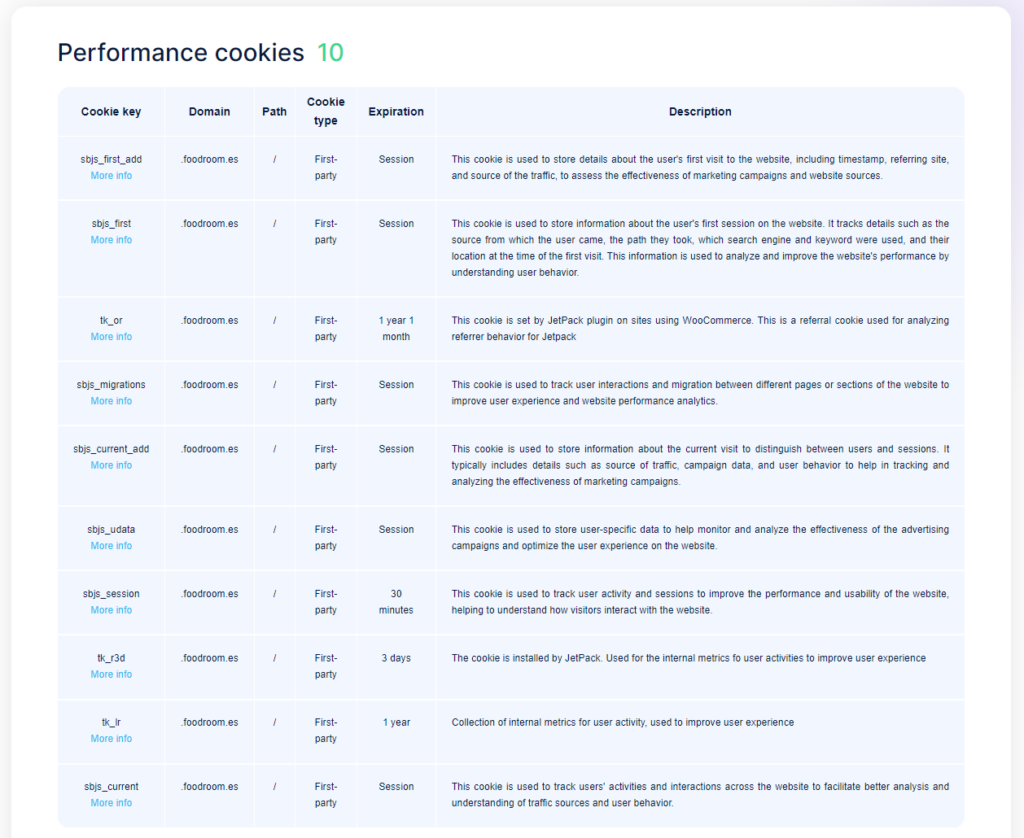Click More info for sbjs_udata
The image size is (1024, 838).
pos(111,546)
